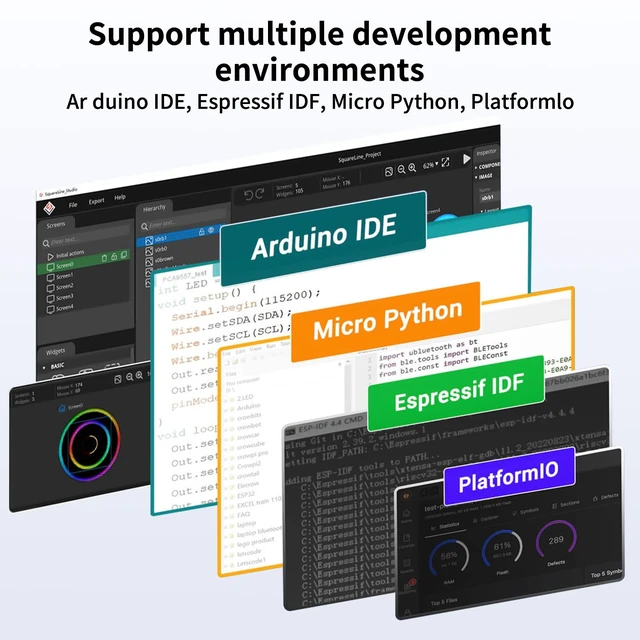Open the File menu in SquareLine Studio

(x=73, y=204)
